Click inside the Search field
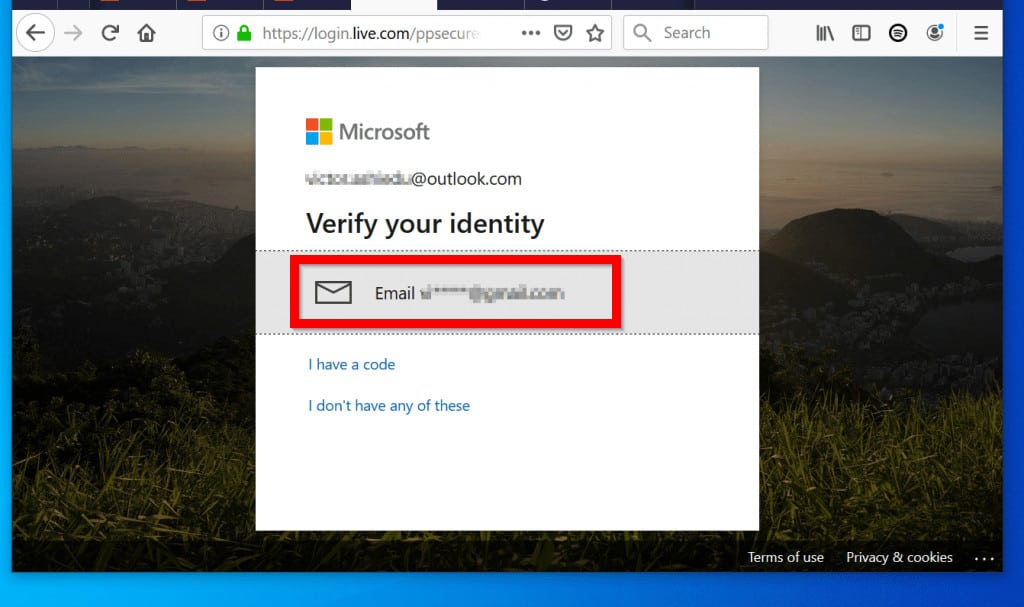This screenshot has height=607, width=1024. point(700,32)
